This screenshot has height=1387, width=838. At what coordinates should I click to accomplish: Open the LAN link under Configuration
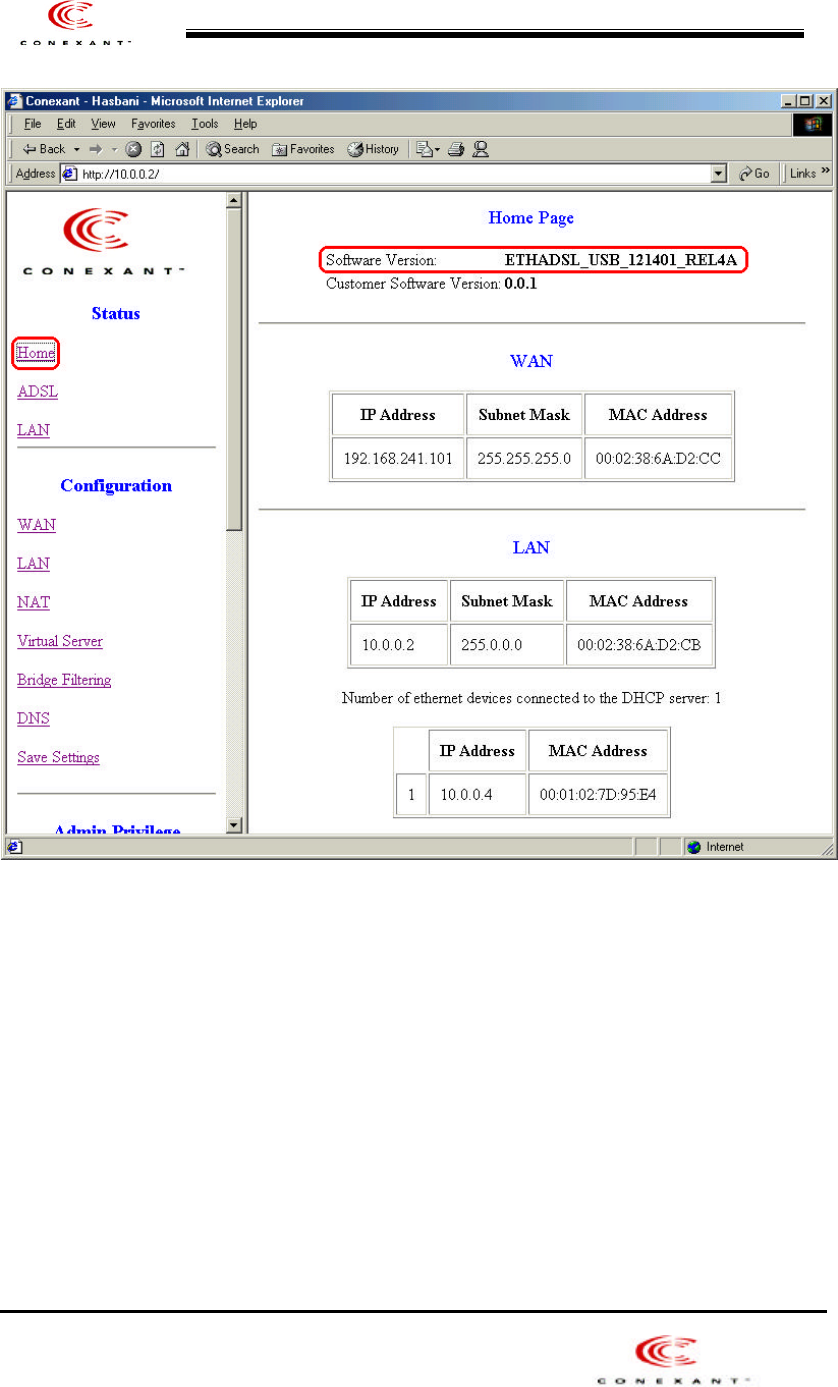click(33, 563)
